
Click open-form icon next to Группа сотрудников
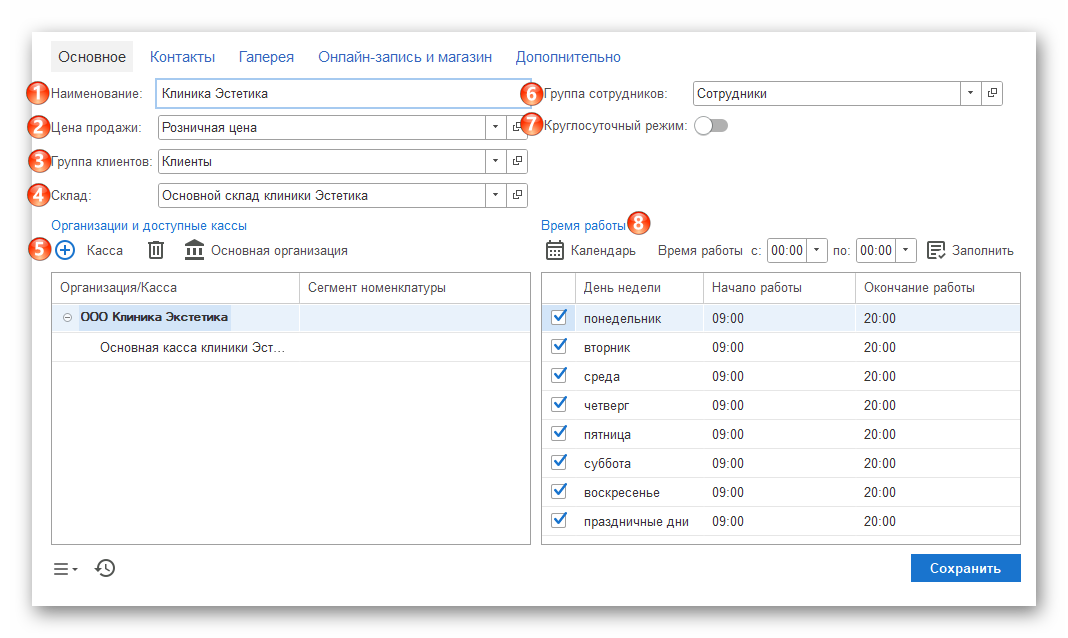tap(992, 93)
